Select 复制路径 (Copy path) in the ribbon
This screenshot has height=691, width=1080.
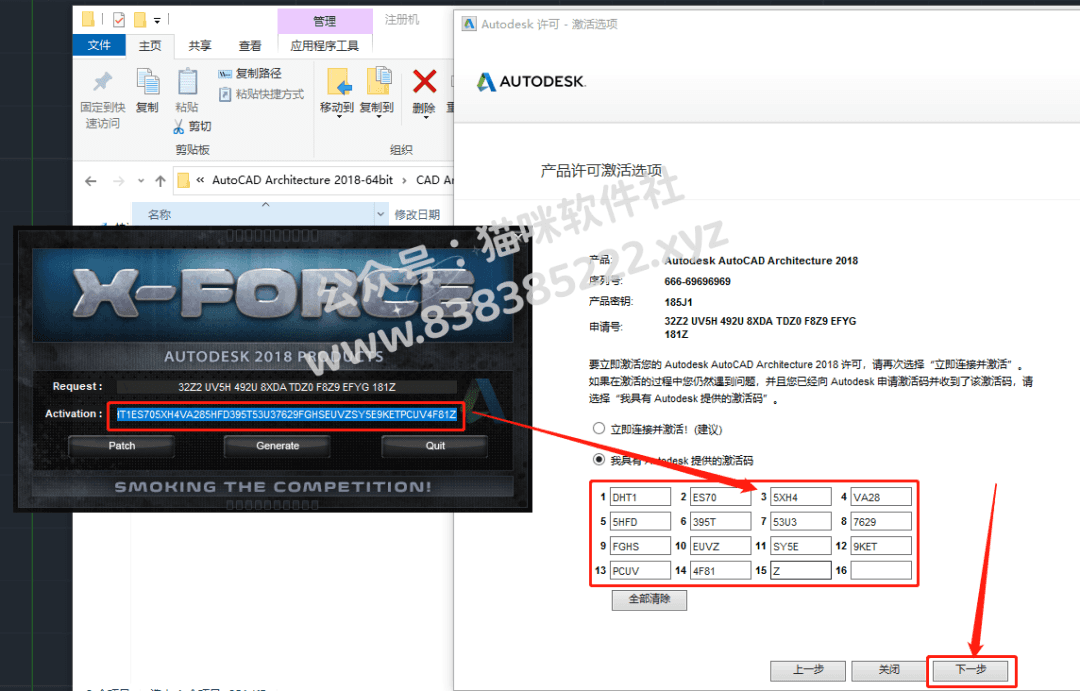[250, 74]
